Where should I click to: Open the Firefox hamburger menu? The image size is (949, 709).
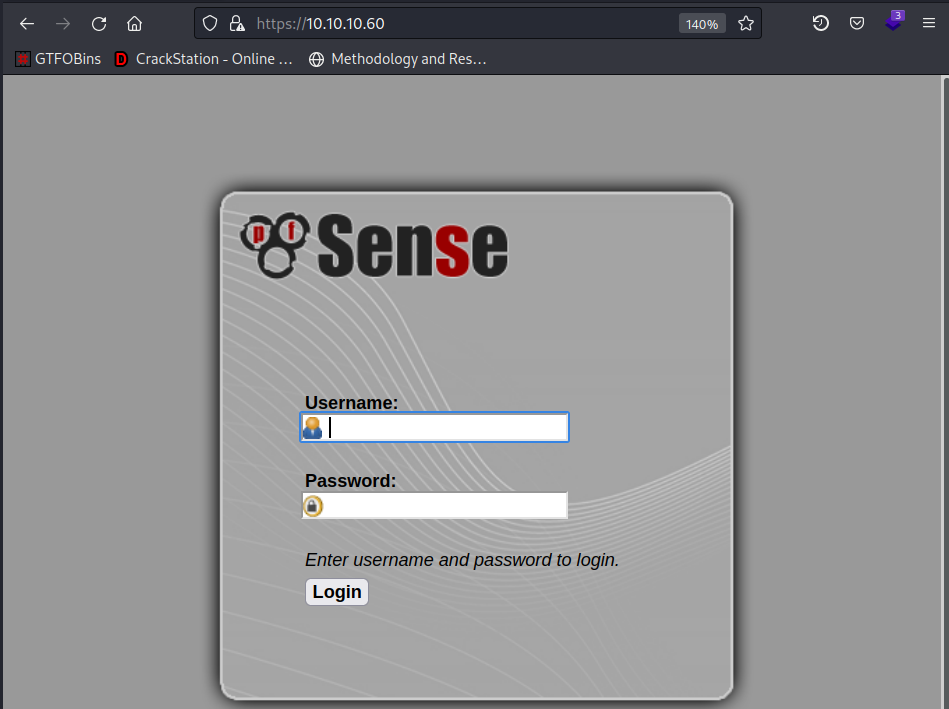pos(928,24)
